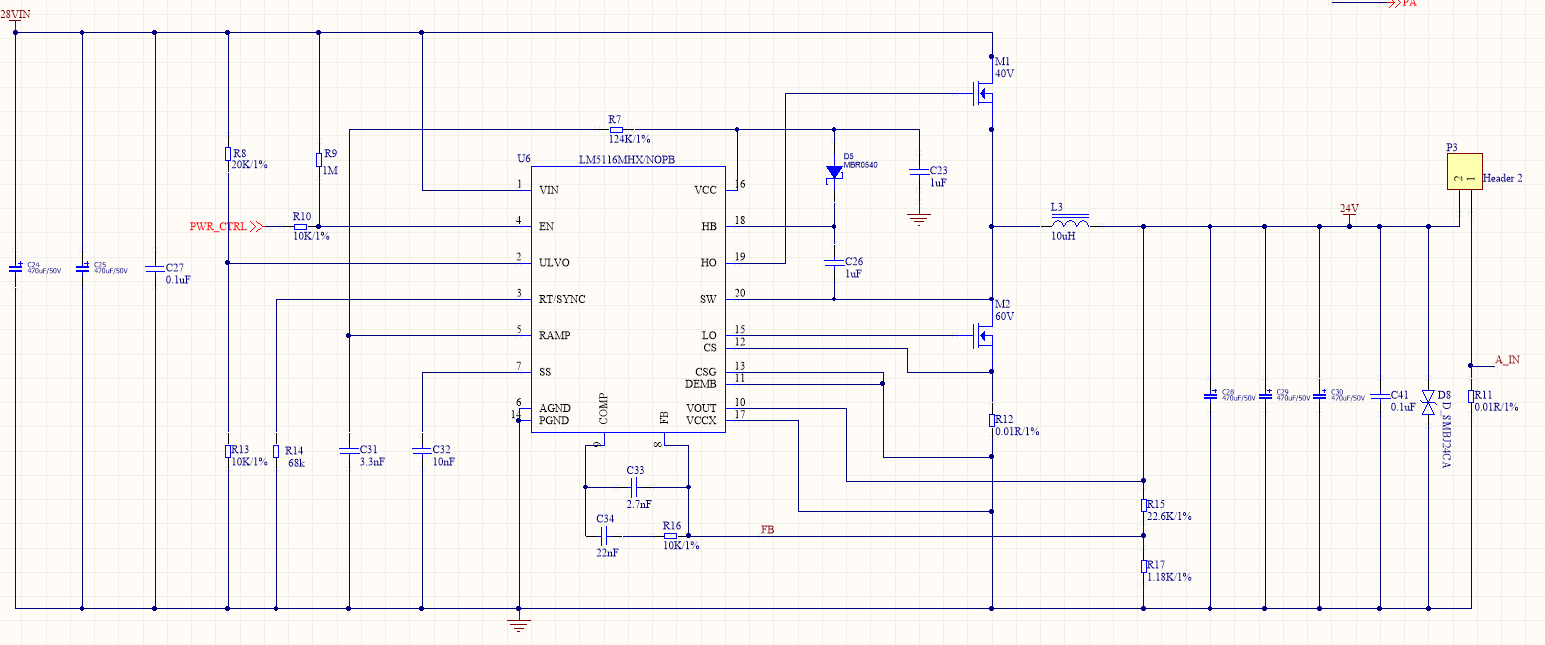Click the red FB net label
Viewport: 1545px width, 645px height.
coord(767,528)
